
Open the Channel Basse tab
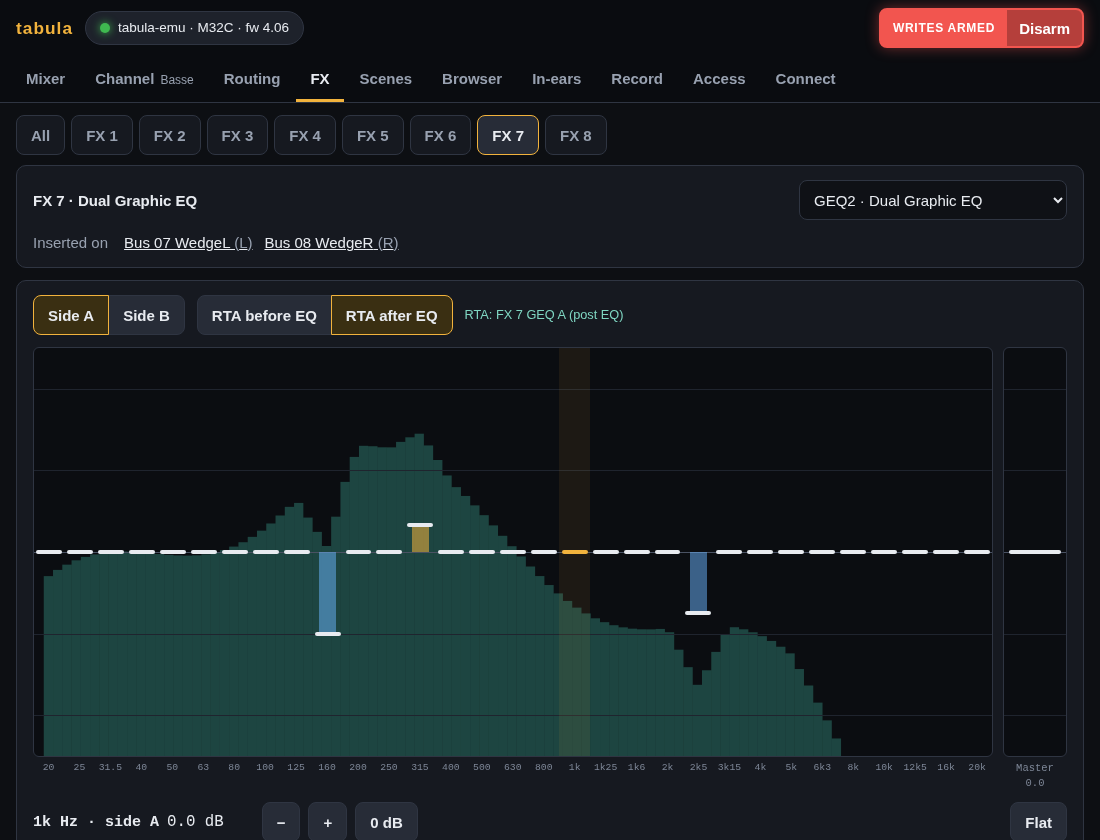(x=144, y=79)
